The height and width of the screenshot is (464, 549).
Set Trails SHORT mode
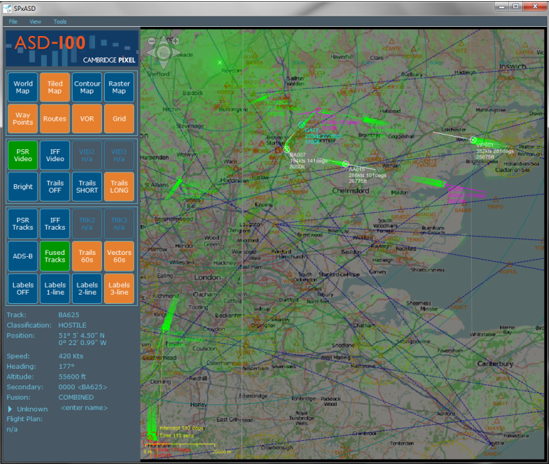(x=87, y=187)
